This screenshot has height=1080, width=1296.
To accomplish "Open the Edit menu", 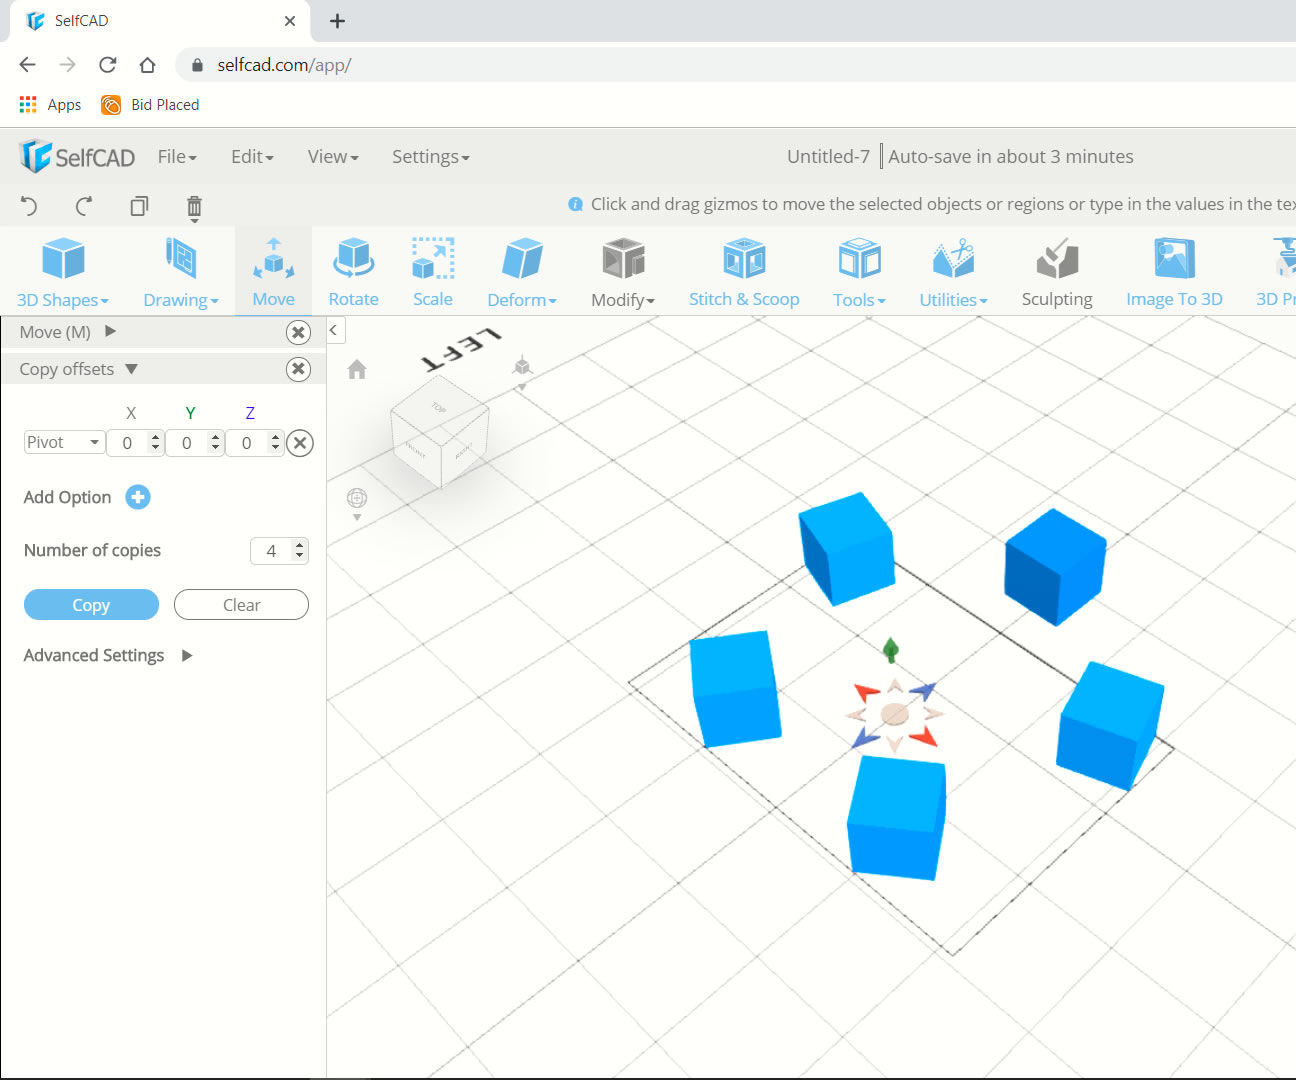I will pos(252,157).
